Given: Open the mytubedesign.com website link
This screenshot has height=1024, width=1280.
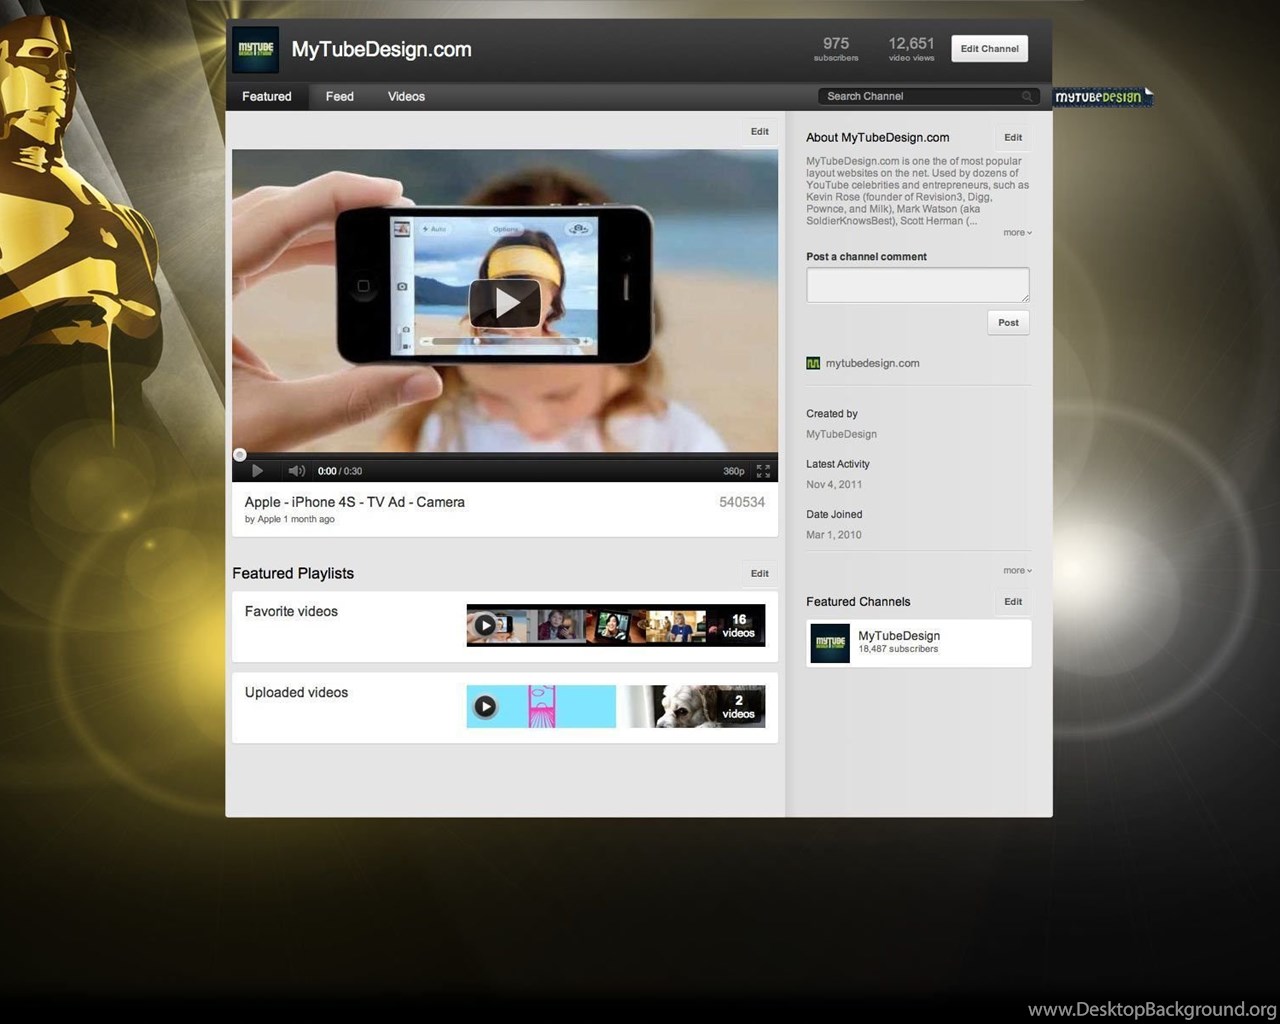Looking at the screenshot, I should (872, 363).
